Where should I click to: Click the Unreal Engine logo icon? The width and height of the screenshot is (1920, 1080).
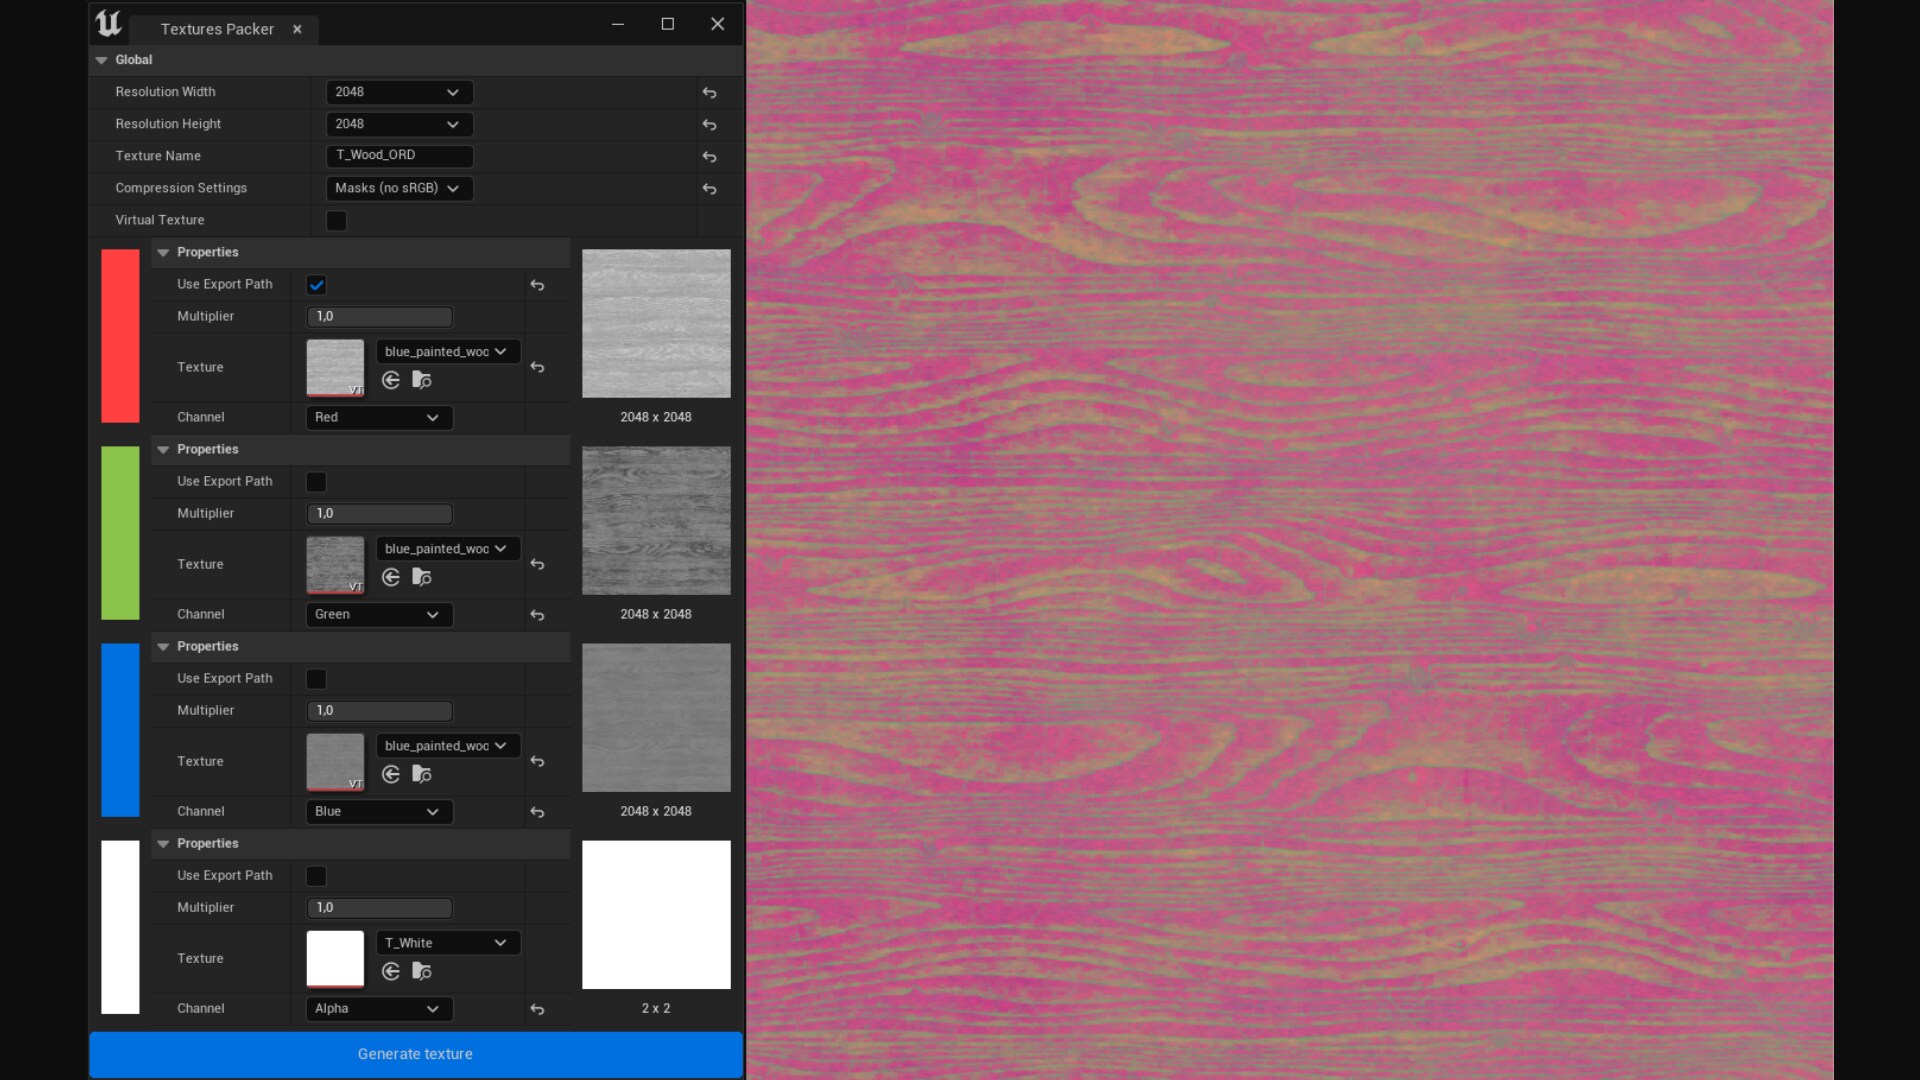(107, 23)
